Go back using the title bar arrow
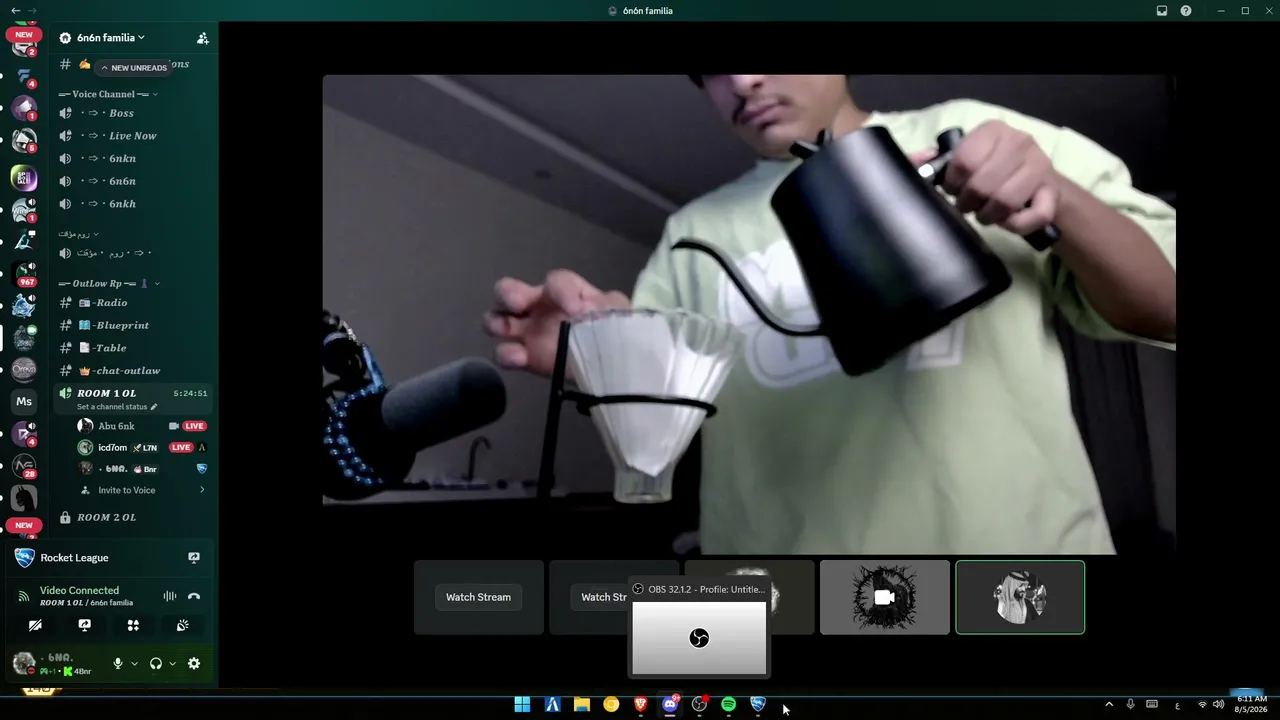Viewport: 1280px width, 720px height. (15, 11)
